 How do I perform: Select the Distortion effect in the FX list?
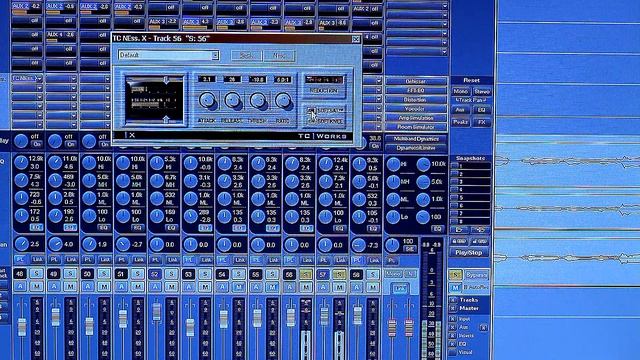click(x=416, y=100)
